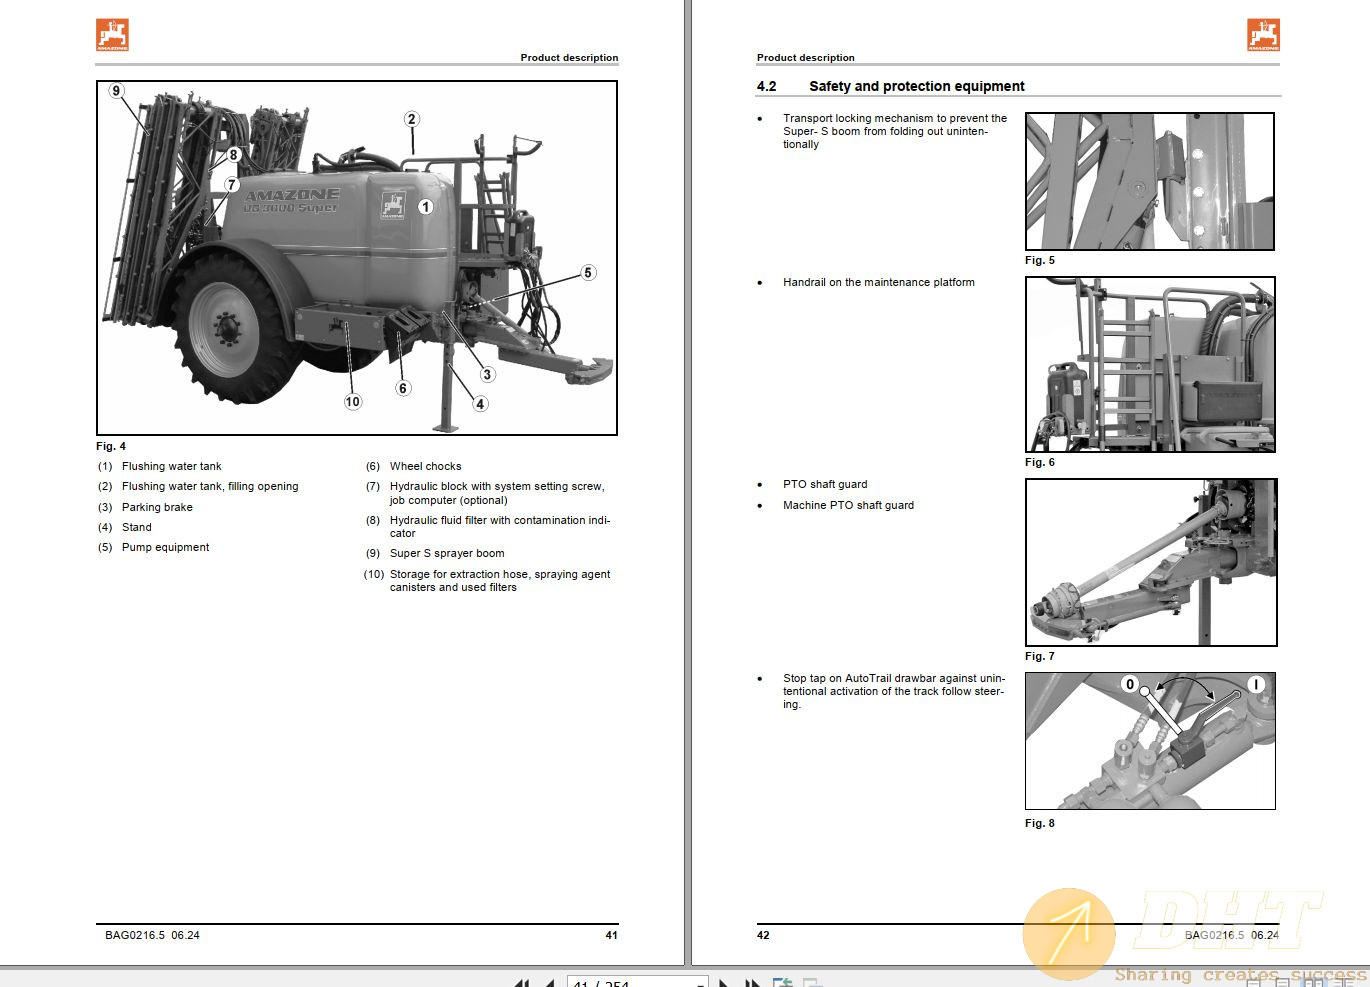
Task: Select 'Handrail on the maintenance platform'
Action: (879, 282)
